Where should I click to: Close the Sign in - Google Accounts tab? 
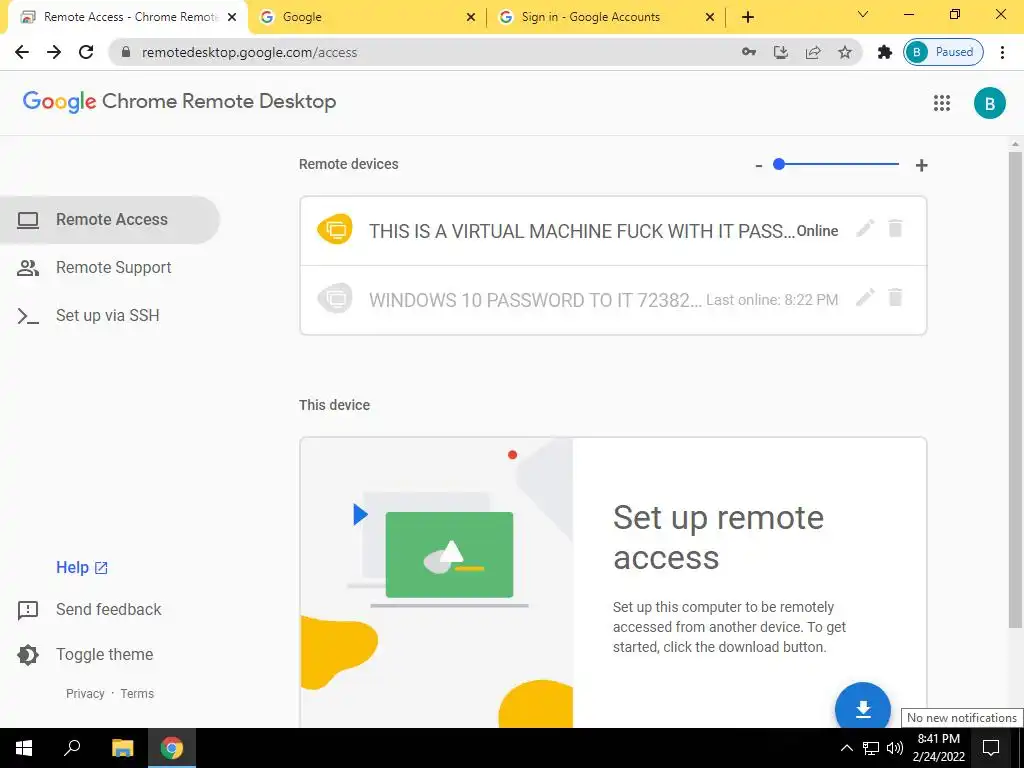pos(710,18)
